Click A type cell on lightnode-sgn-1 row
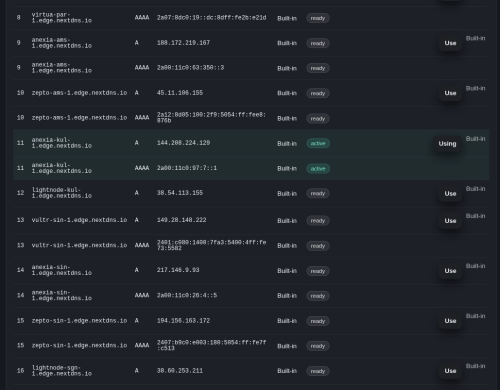Screen dimensions: 500x390 click(136, 371)
